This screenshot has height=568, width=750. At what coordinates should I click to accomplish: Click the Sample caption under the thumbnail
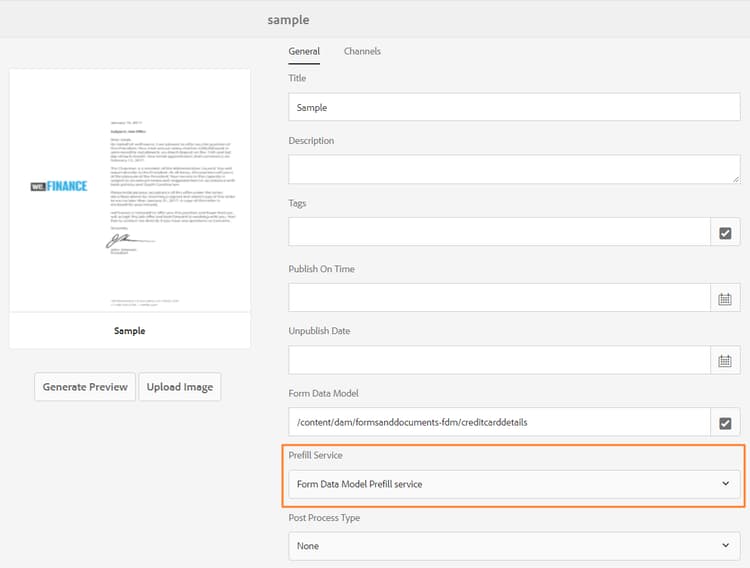130,330
